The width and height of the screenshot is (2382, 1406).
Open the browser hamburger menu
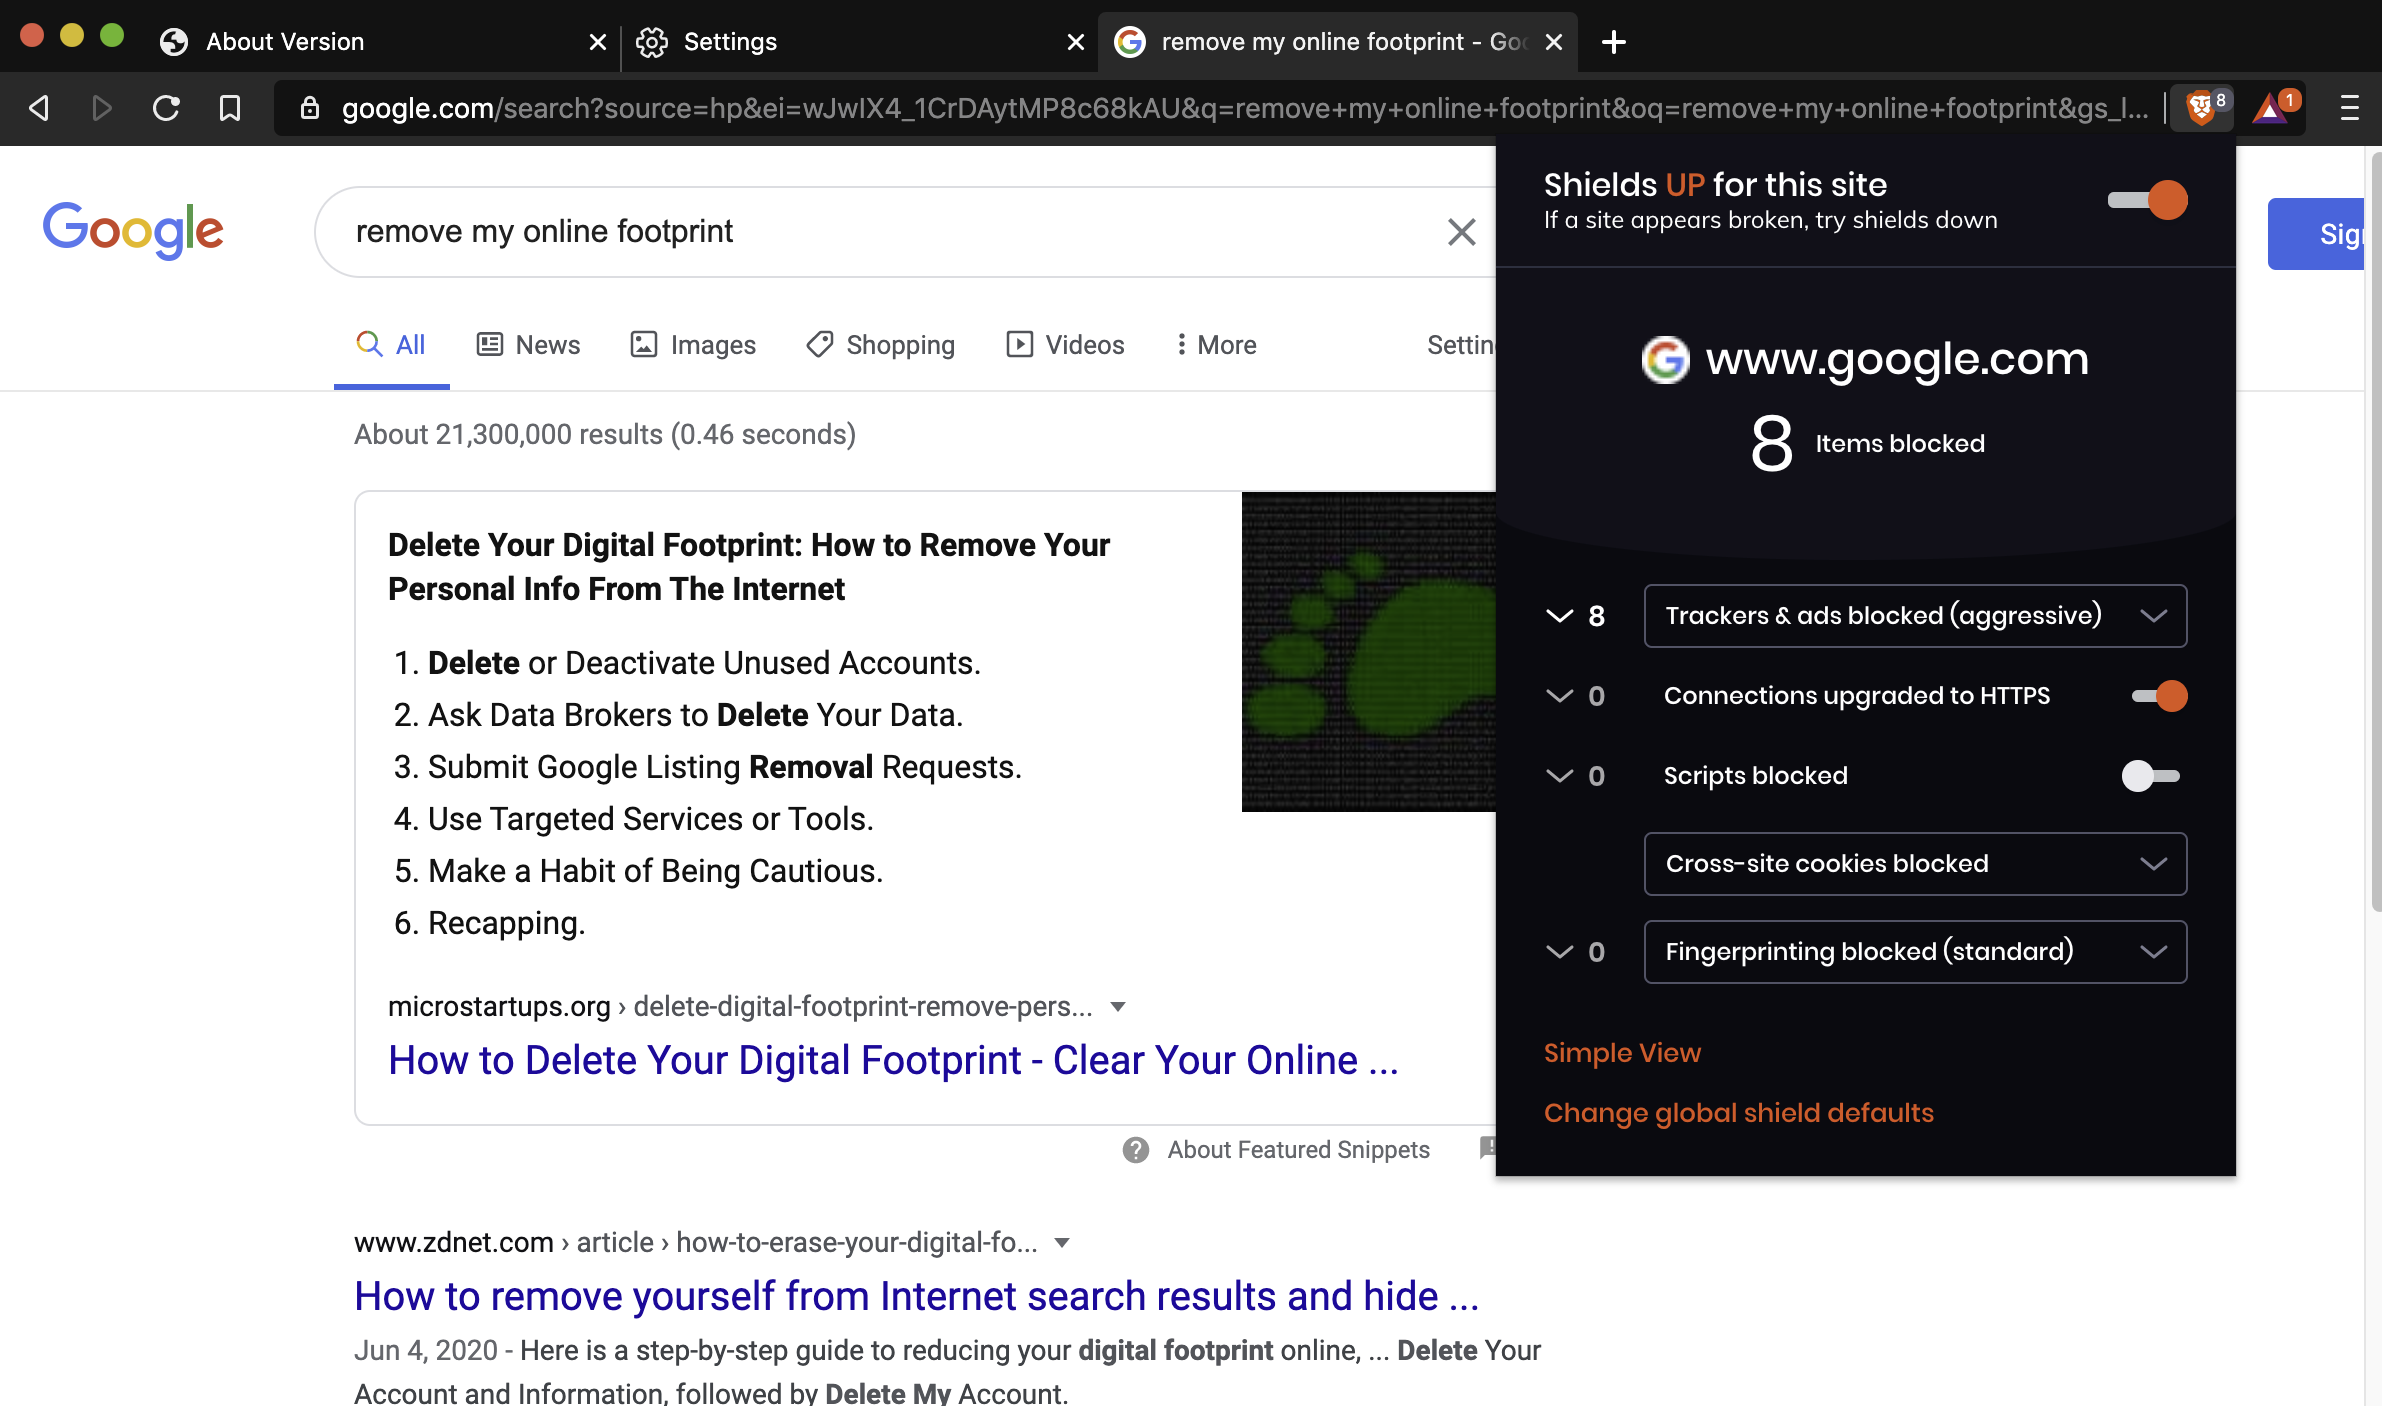click(2350, 108)
